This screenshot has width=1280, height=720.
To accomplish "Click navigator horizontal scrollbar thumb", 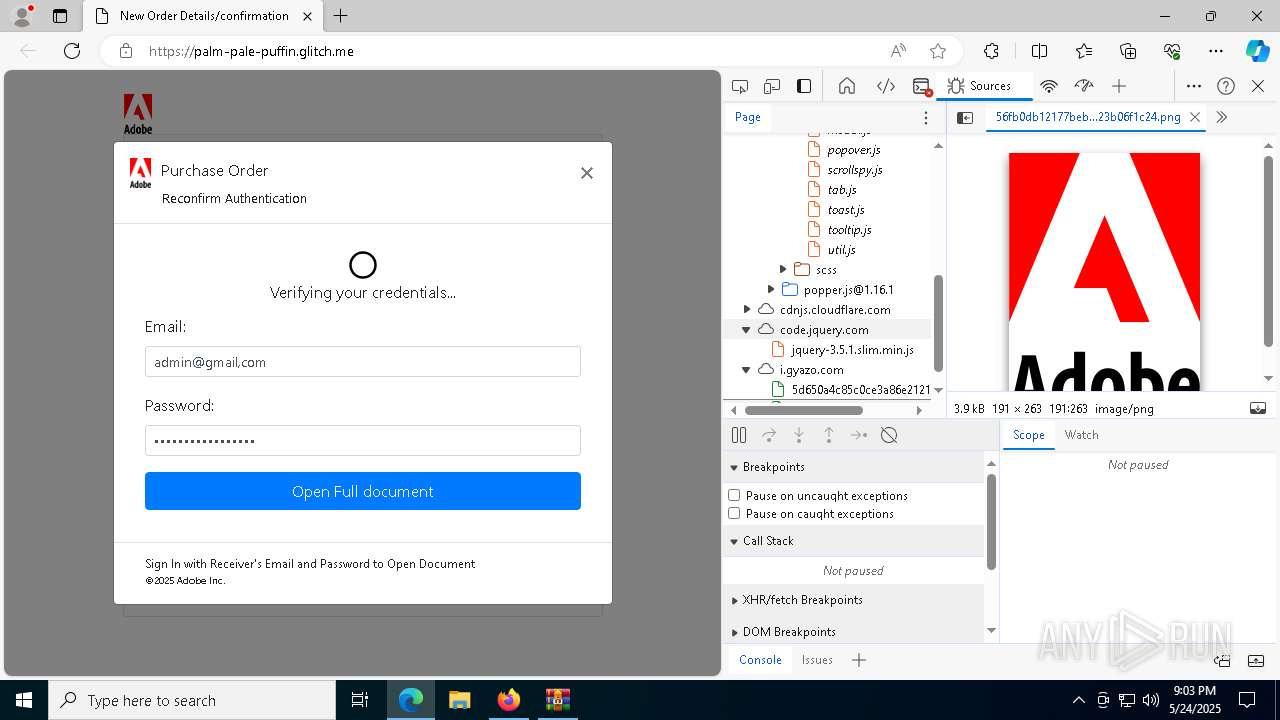I will (x=803, y=410).
